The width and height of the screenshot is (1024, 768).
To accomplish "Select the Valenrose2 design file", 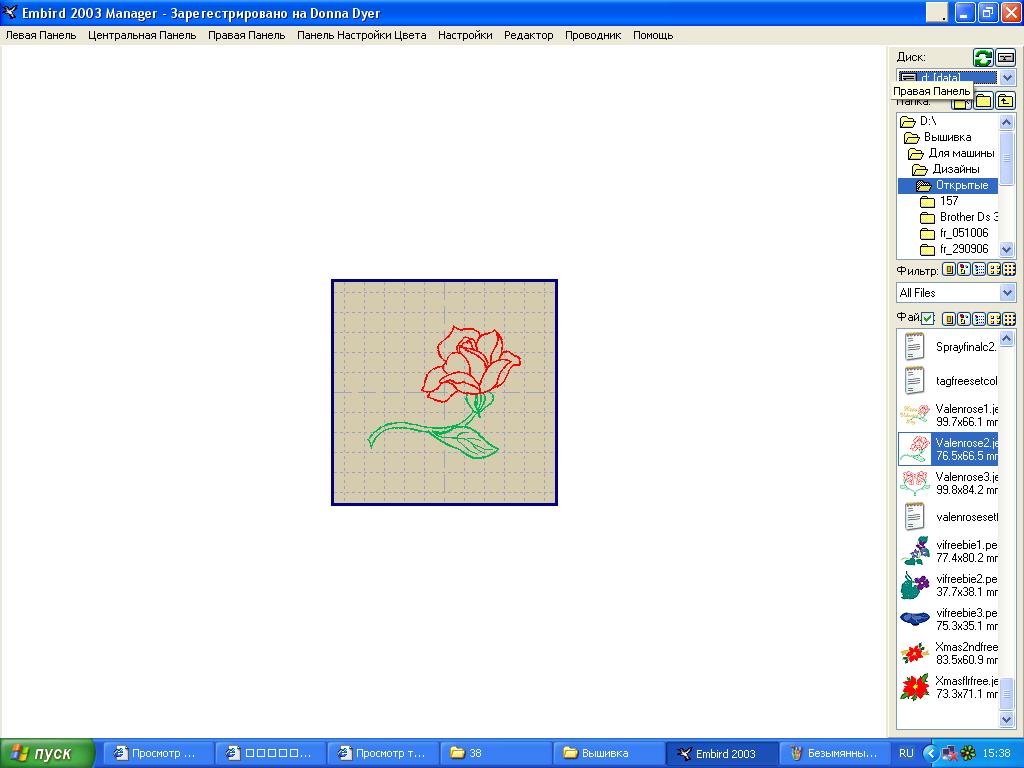I will 948,449.
